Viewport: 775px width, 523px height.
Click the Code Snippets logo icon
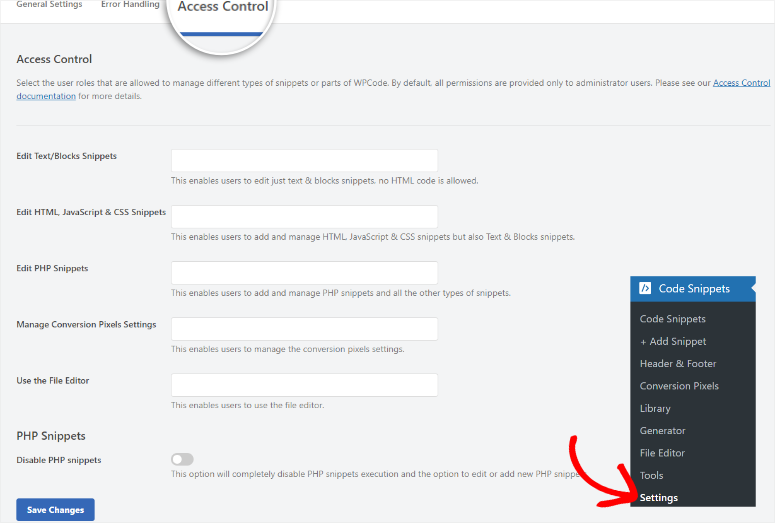pos(645,288)
